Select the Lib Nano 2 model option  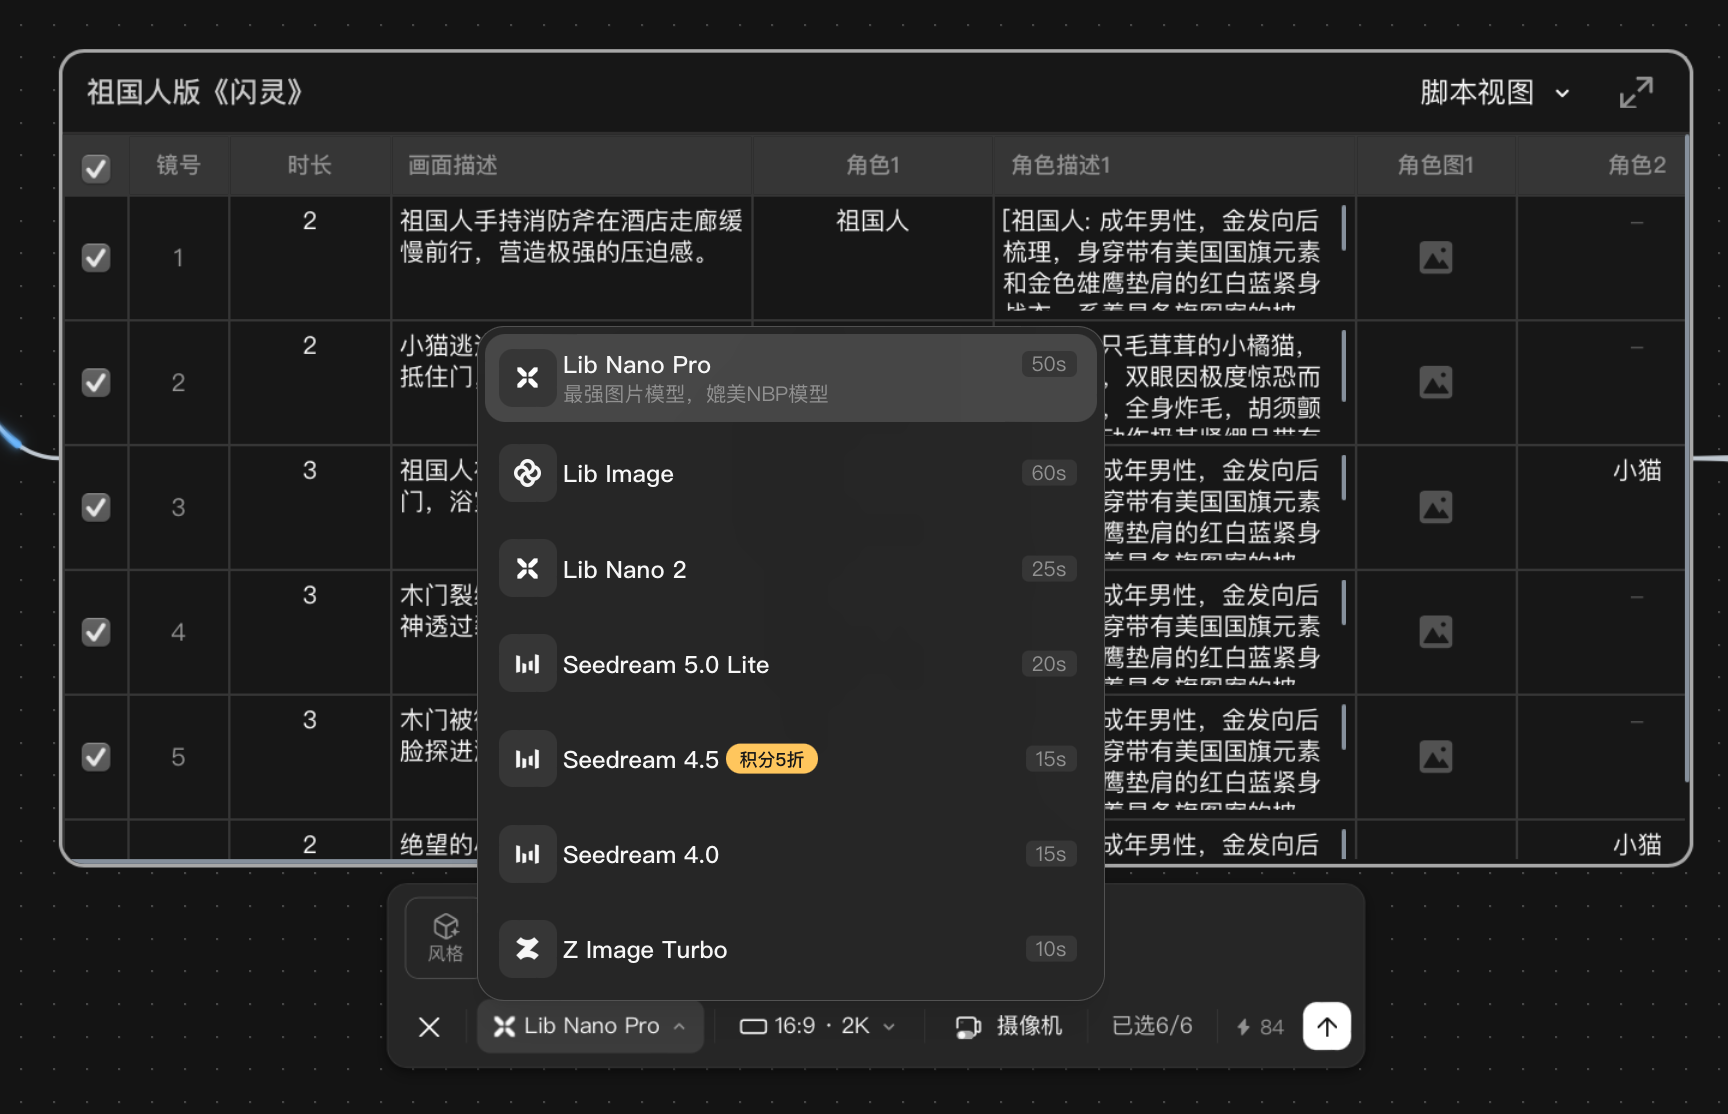(790, 569)
